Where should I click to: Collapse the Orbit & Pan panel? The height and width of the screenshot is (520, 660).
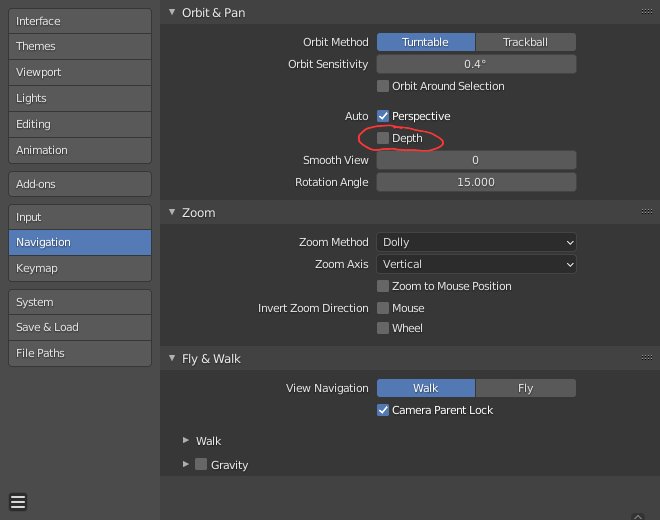[172, 12]
